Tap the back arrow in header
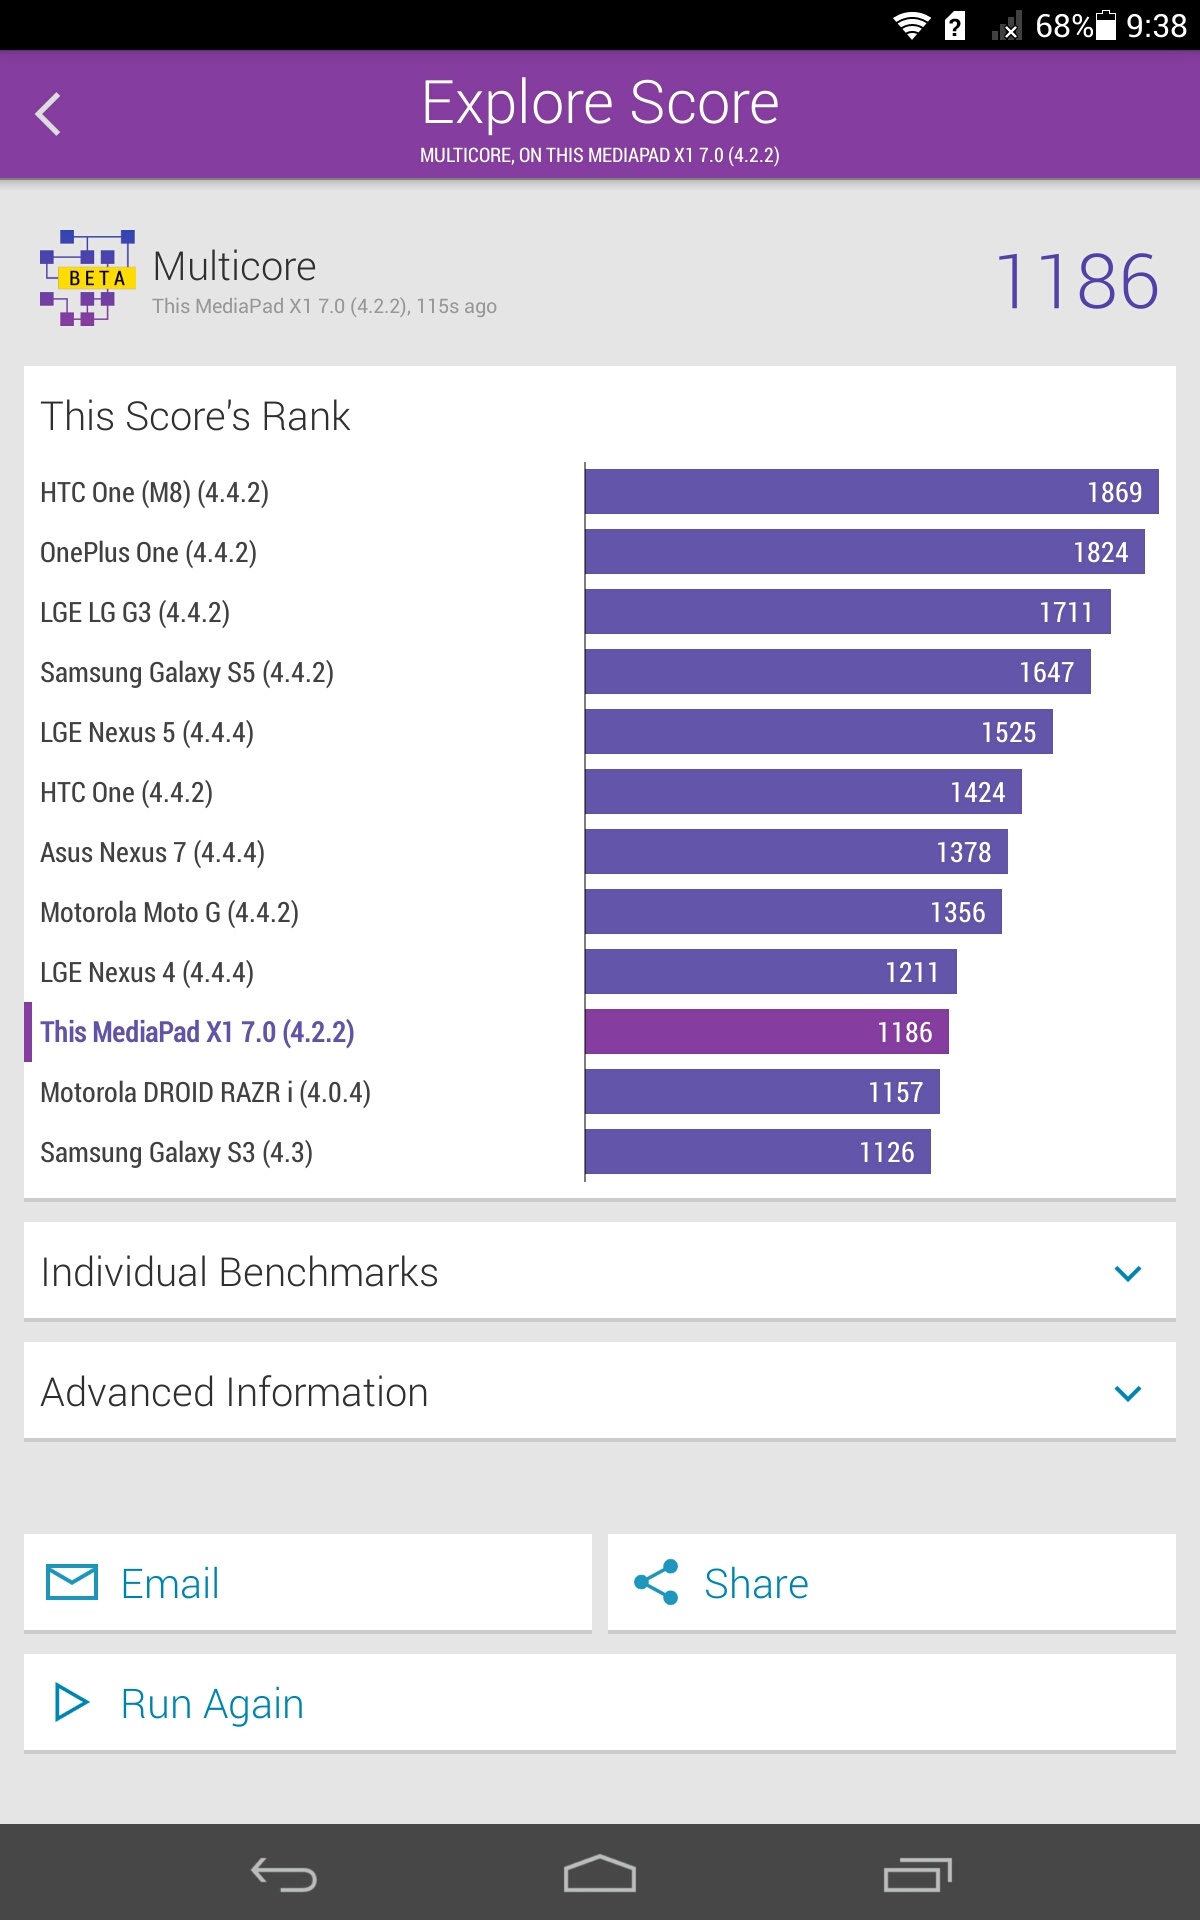 click(x=48, y=114)
